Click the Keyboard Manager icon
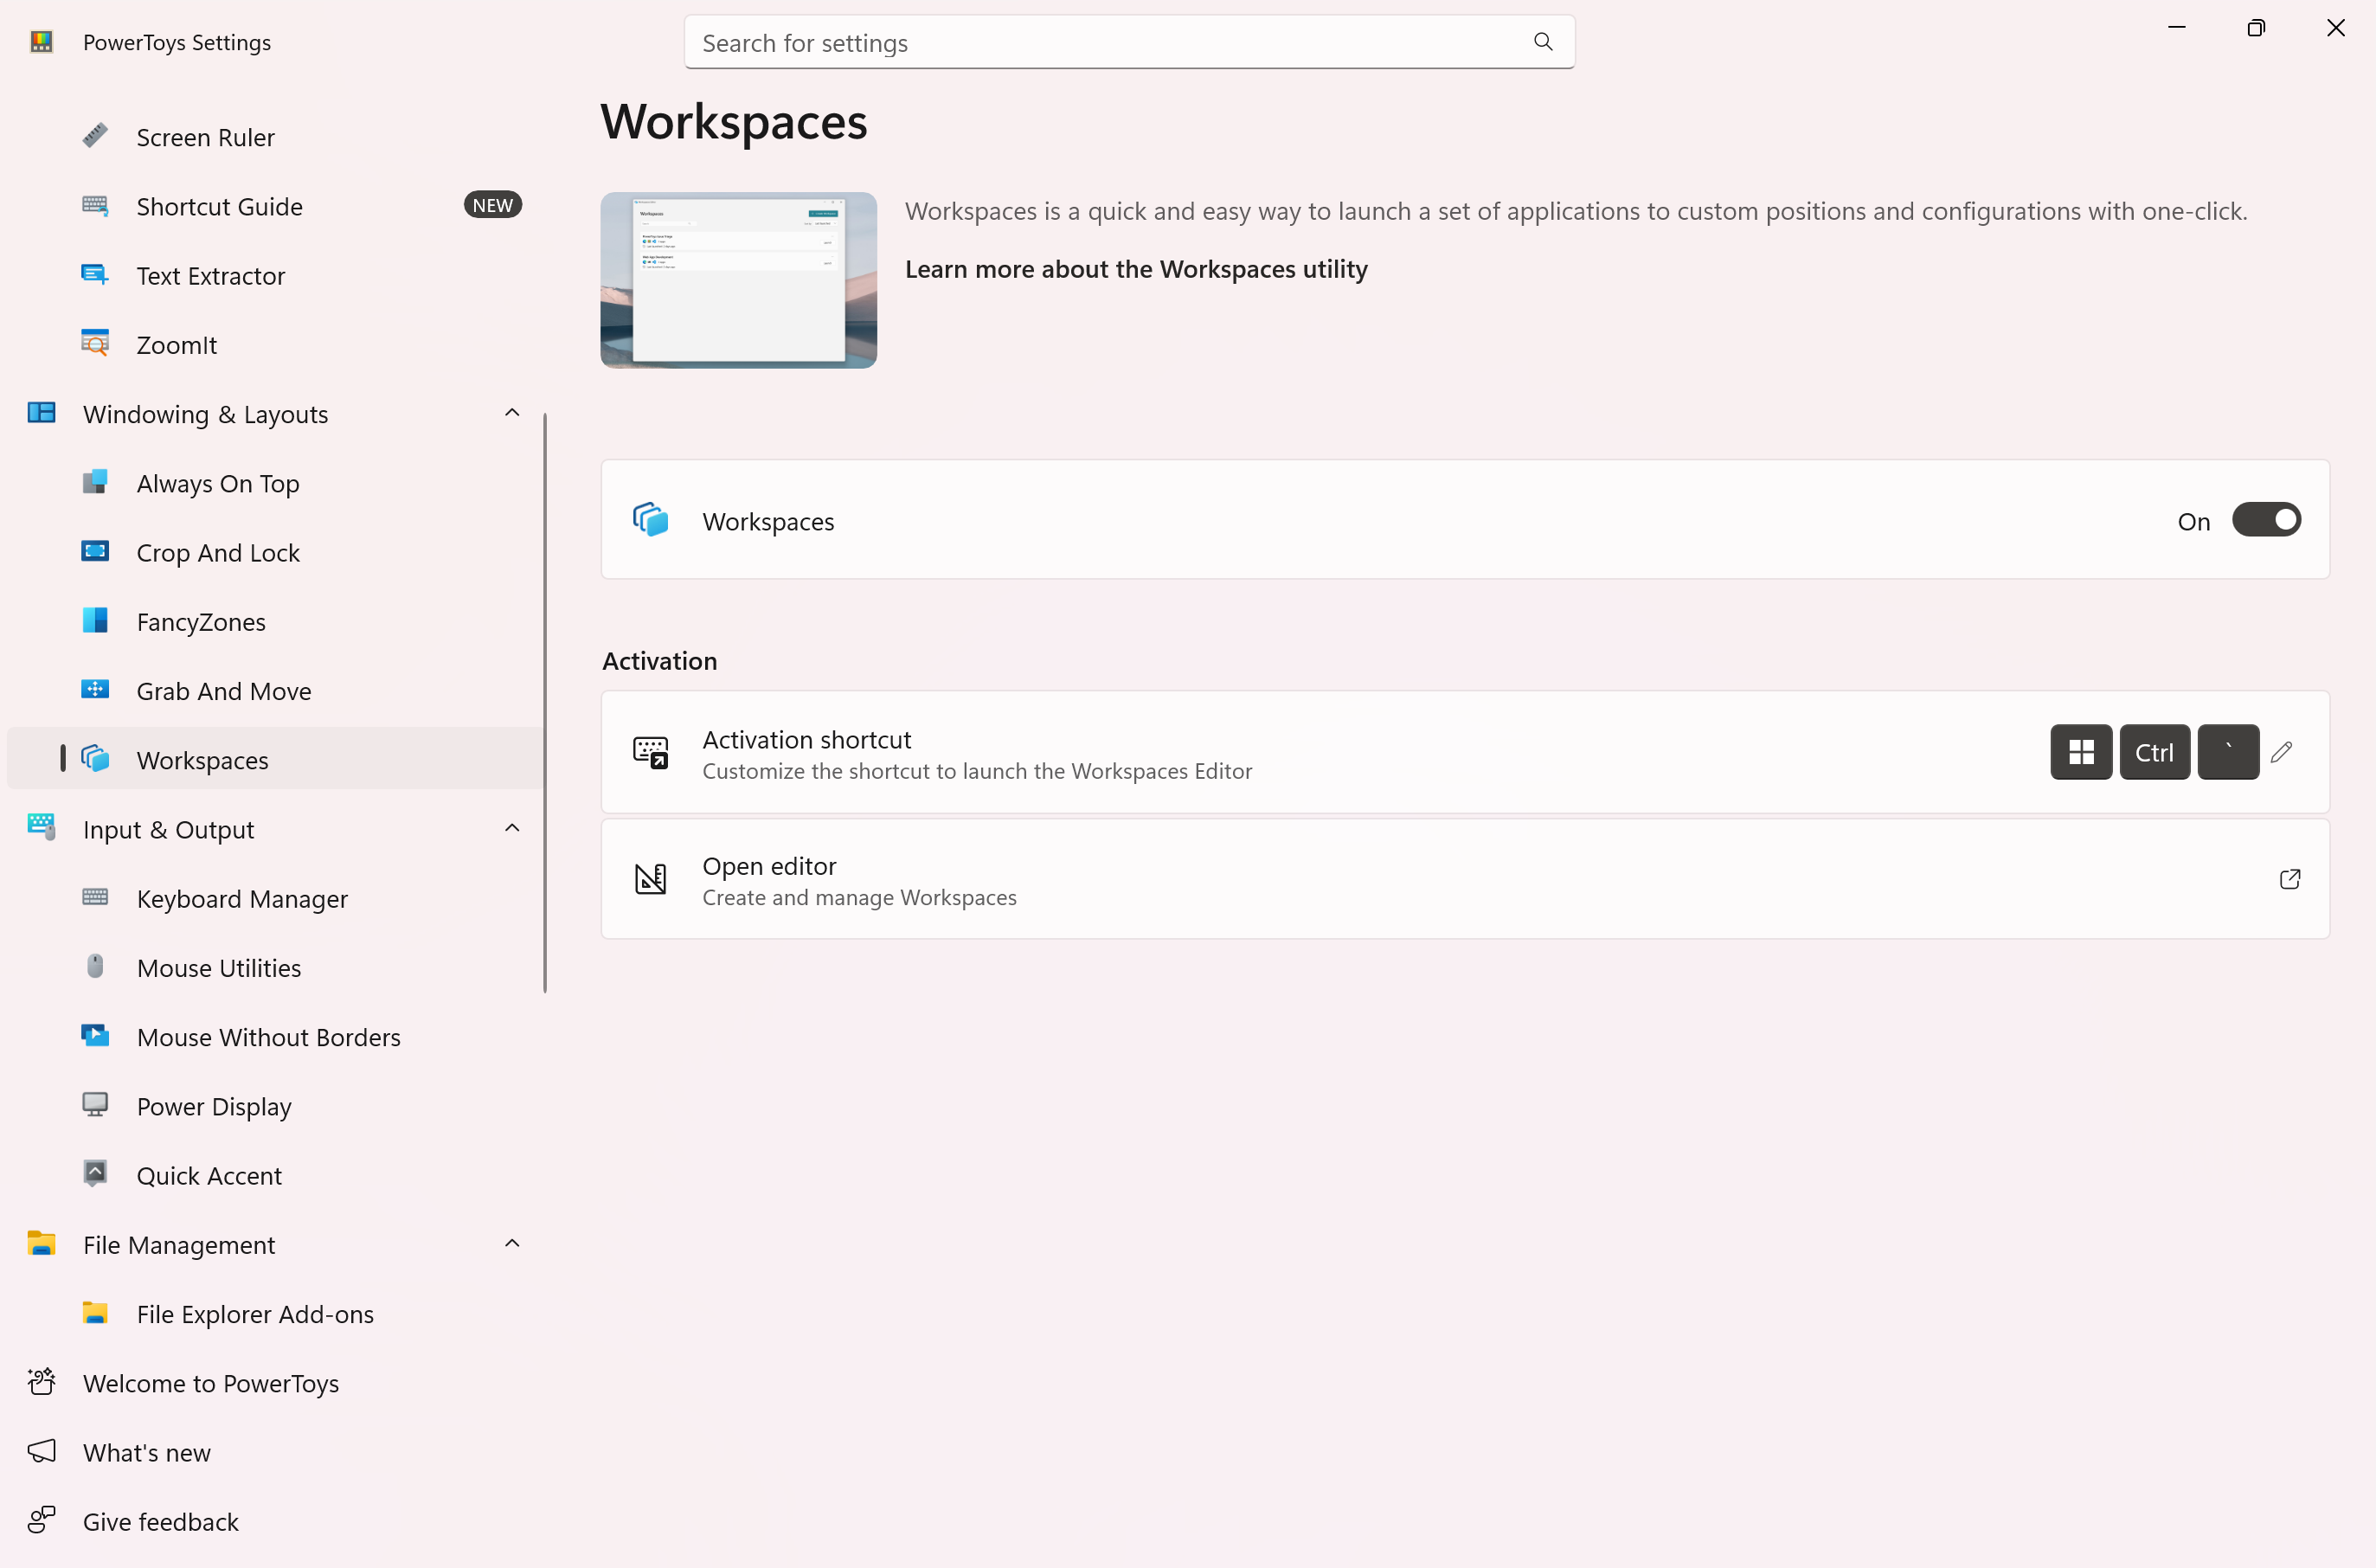Image resolution: width=2376 pixels, height=1568 pixels. pos(95,897)
